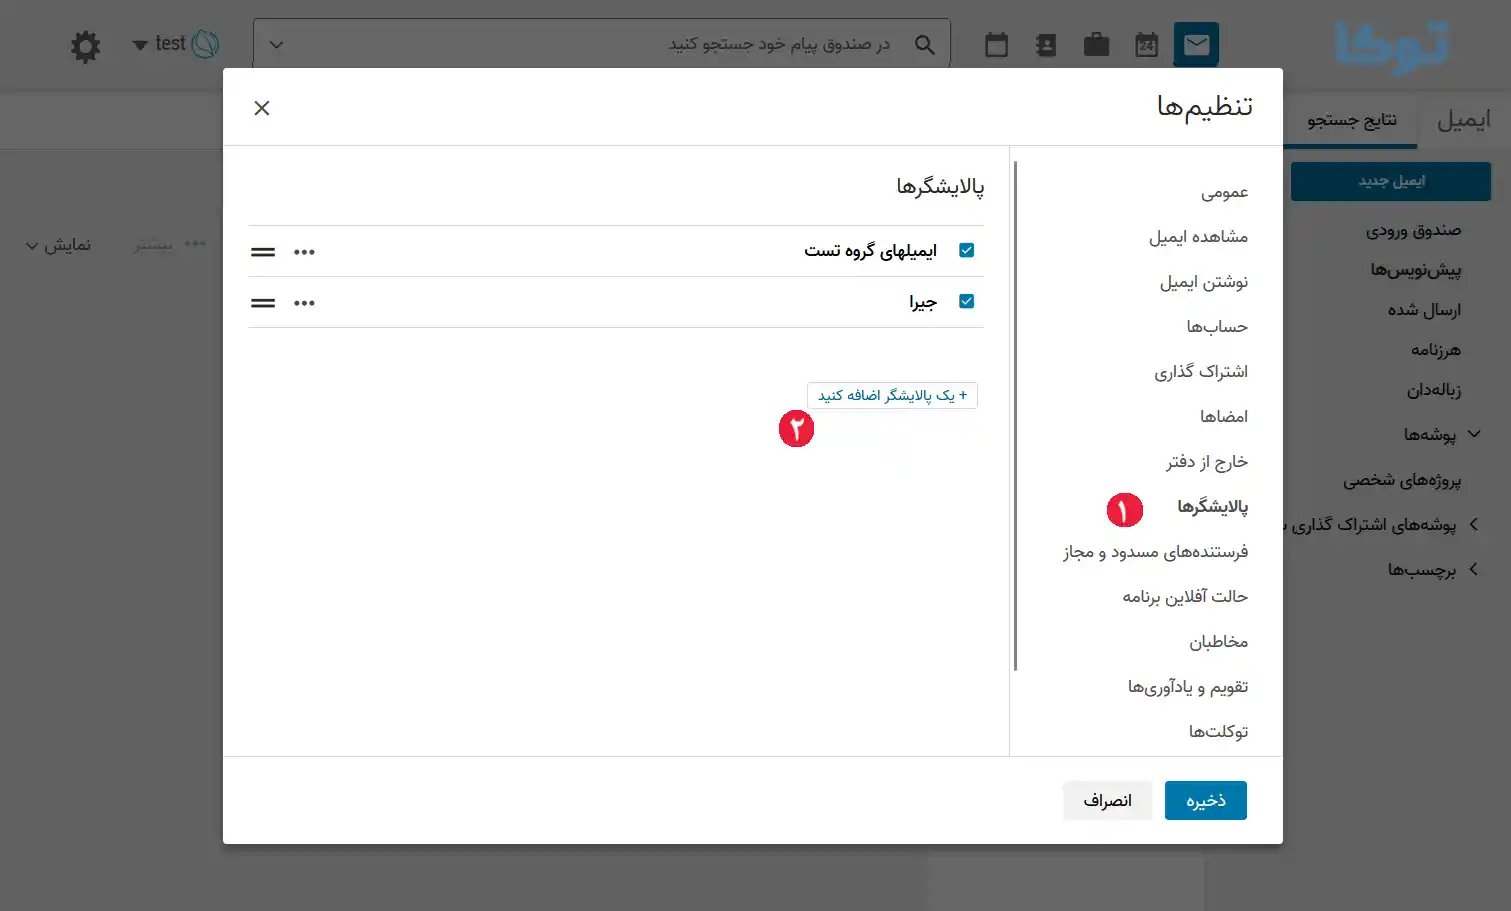Image resolution: width=1511 pixels, height=911 pixels.
Task: Select حساب‌ها settings category
Action: pos(1217,327)
